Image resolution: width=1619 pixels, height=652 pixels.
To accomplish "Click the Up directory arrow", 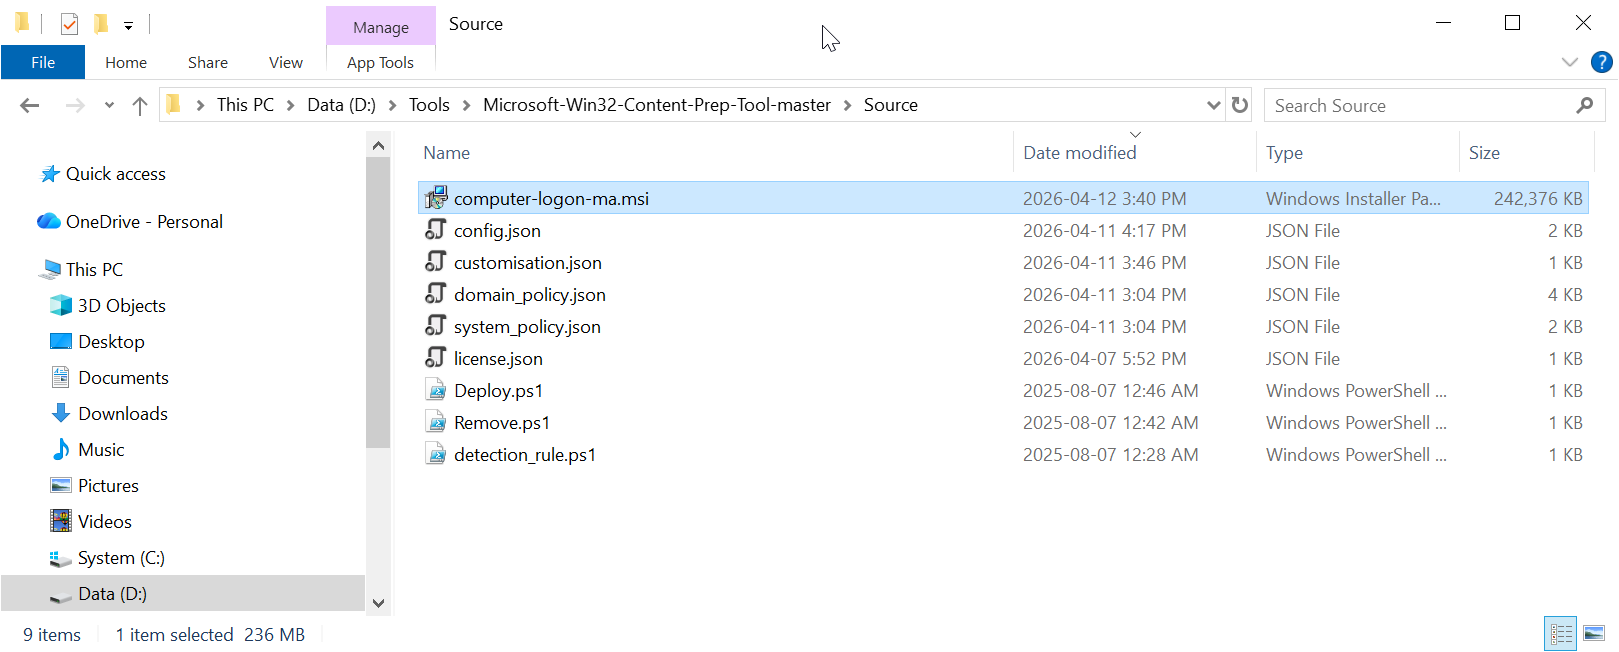I will click(x=140, y=105).
